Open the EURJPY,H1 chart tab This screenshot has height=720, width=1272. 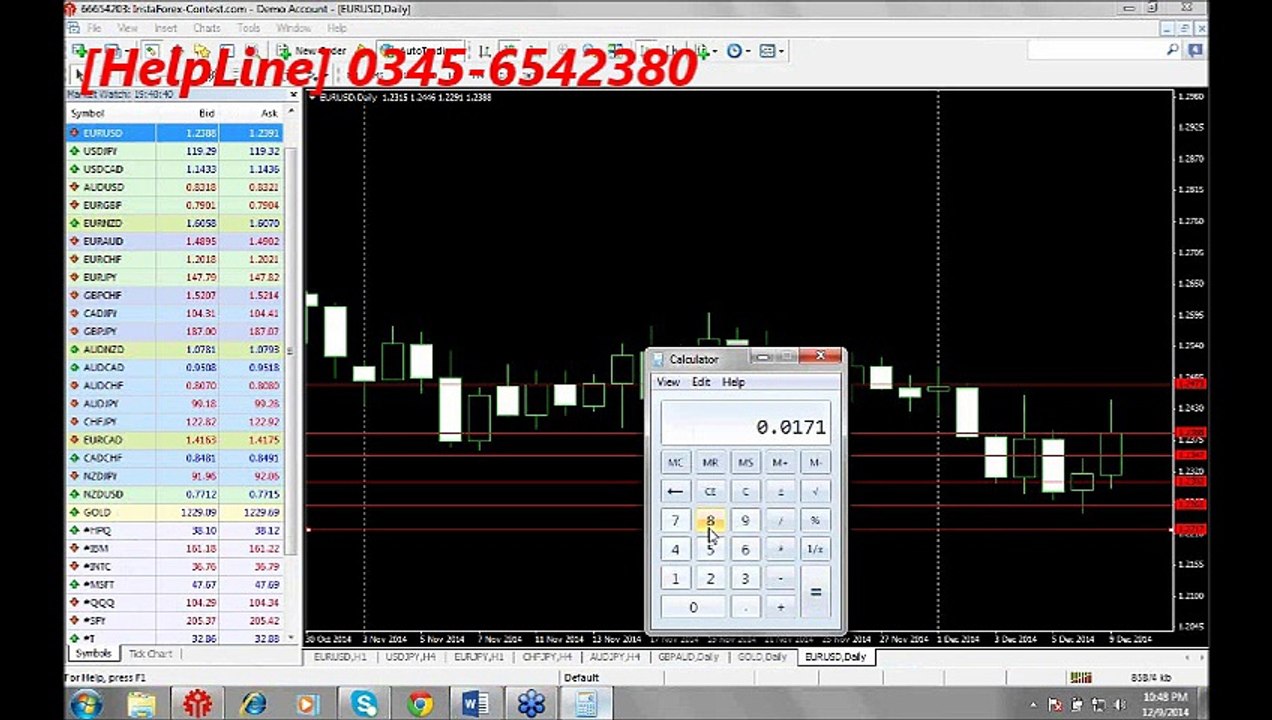click(x=478, y=657)
